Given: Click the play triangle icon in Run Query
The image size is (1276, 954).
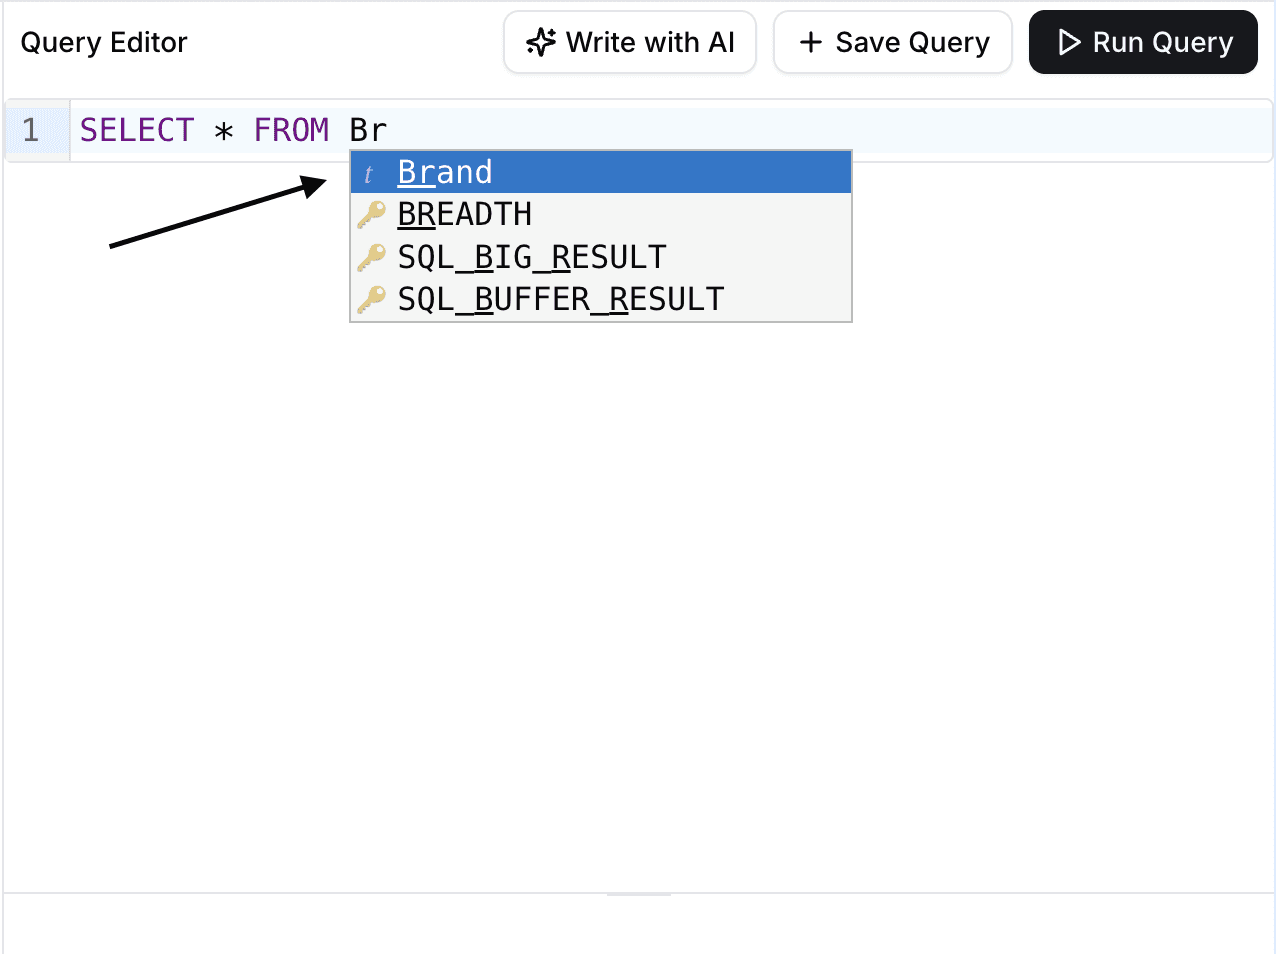Looking at the screenshot, I should tap(1069, 42).
